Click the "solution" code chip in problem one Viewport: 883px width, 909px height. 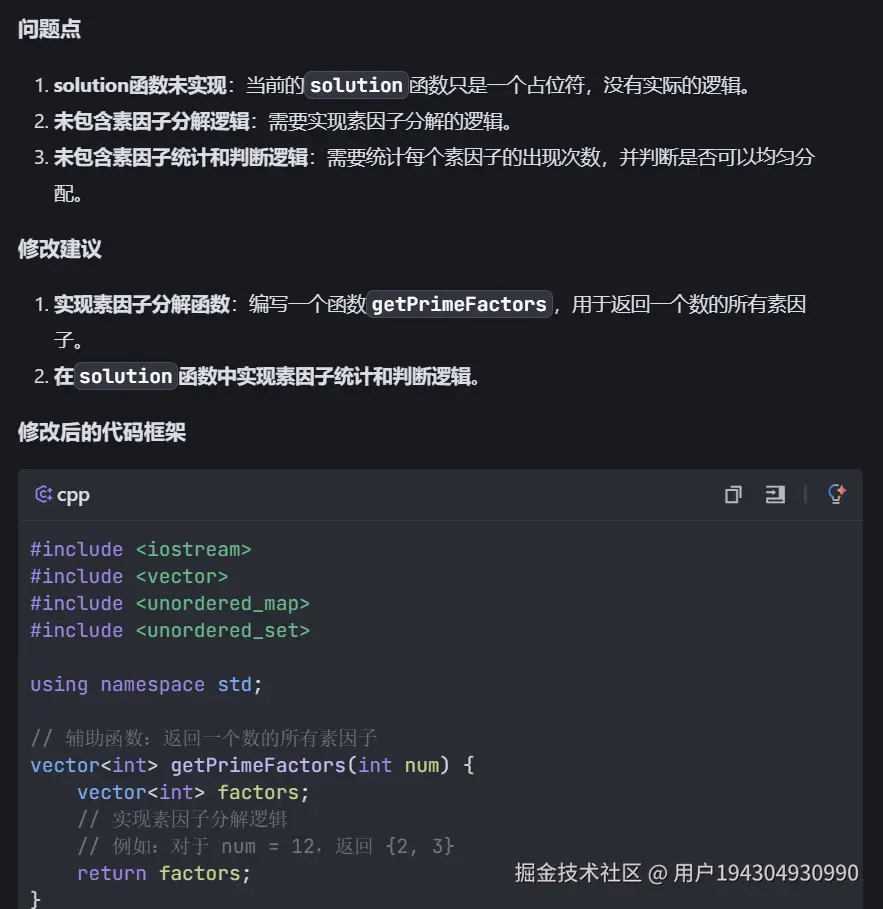(356, 85)
